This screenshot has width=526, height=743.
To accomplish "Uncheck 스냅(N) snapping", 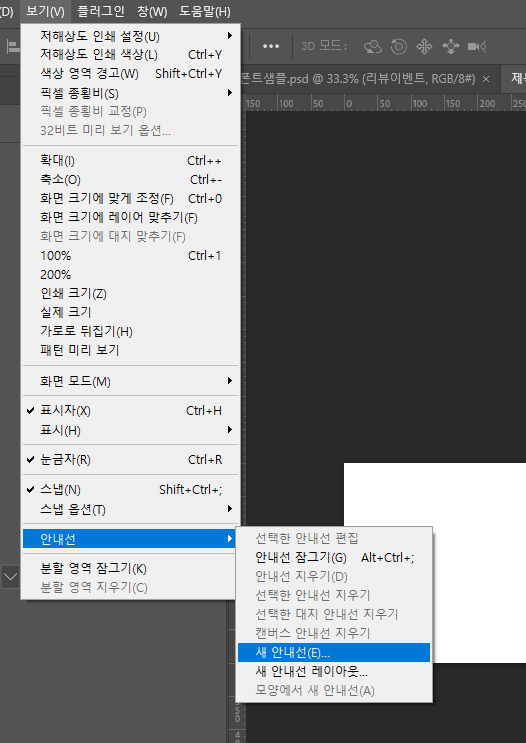I will [x=131, y=489].
